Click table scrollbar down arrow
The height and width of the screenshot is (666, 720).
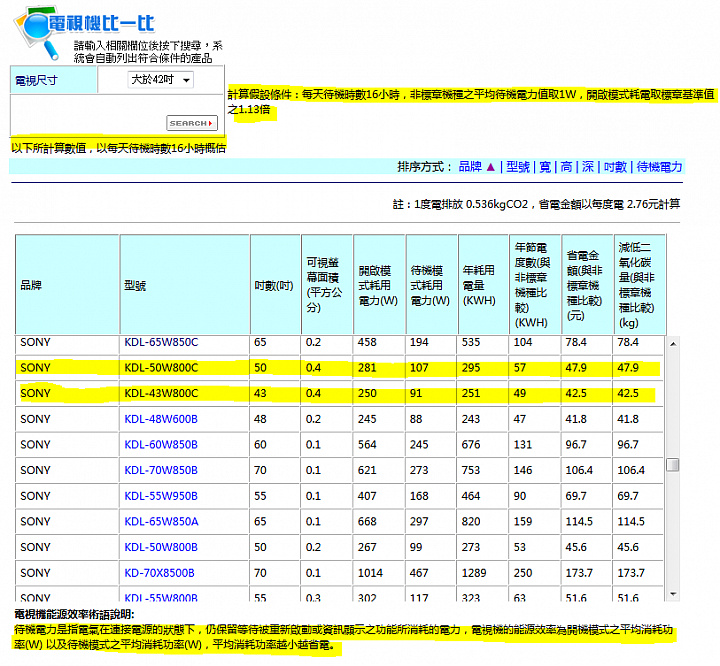coord(673,594)
